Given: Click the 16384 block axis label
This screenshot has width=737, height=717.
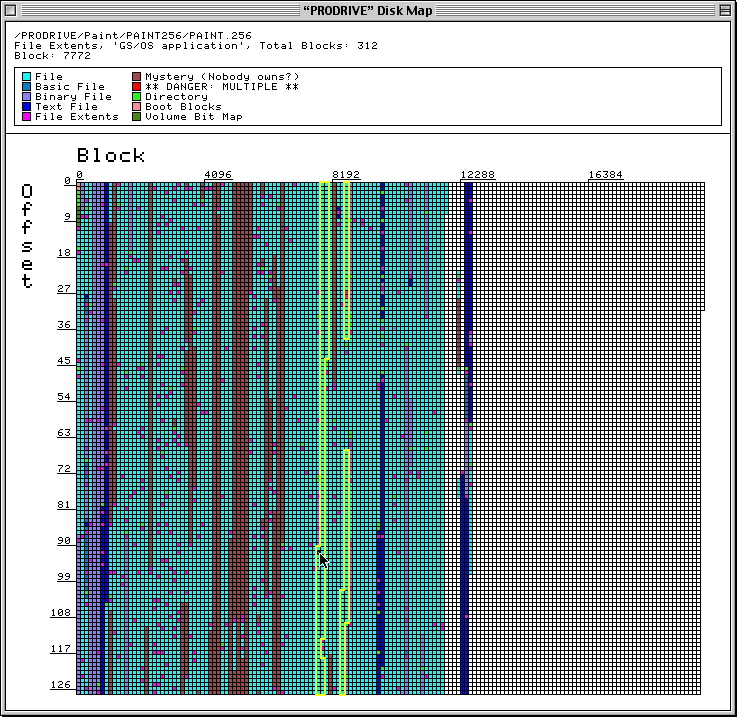Looking at the screenshot, I should (x=605, y=175).
